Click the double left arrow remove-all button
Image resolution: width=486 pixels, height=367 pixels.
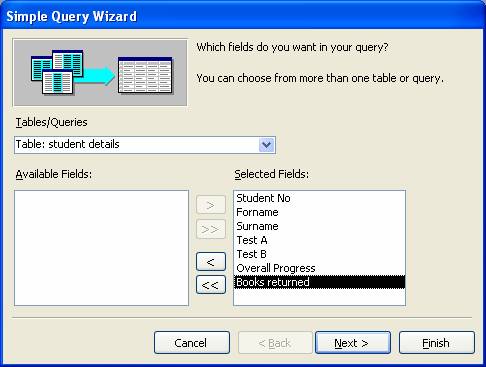[211, 285]
